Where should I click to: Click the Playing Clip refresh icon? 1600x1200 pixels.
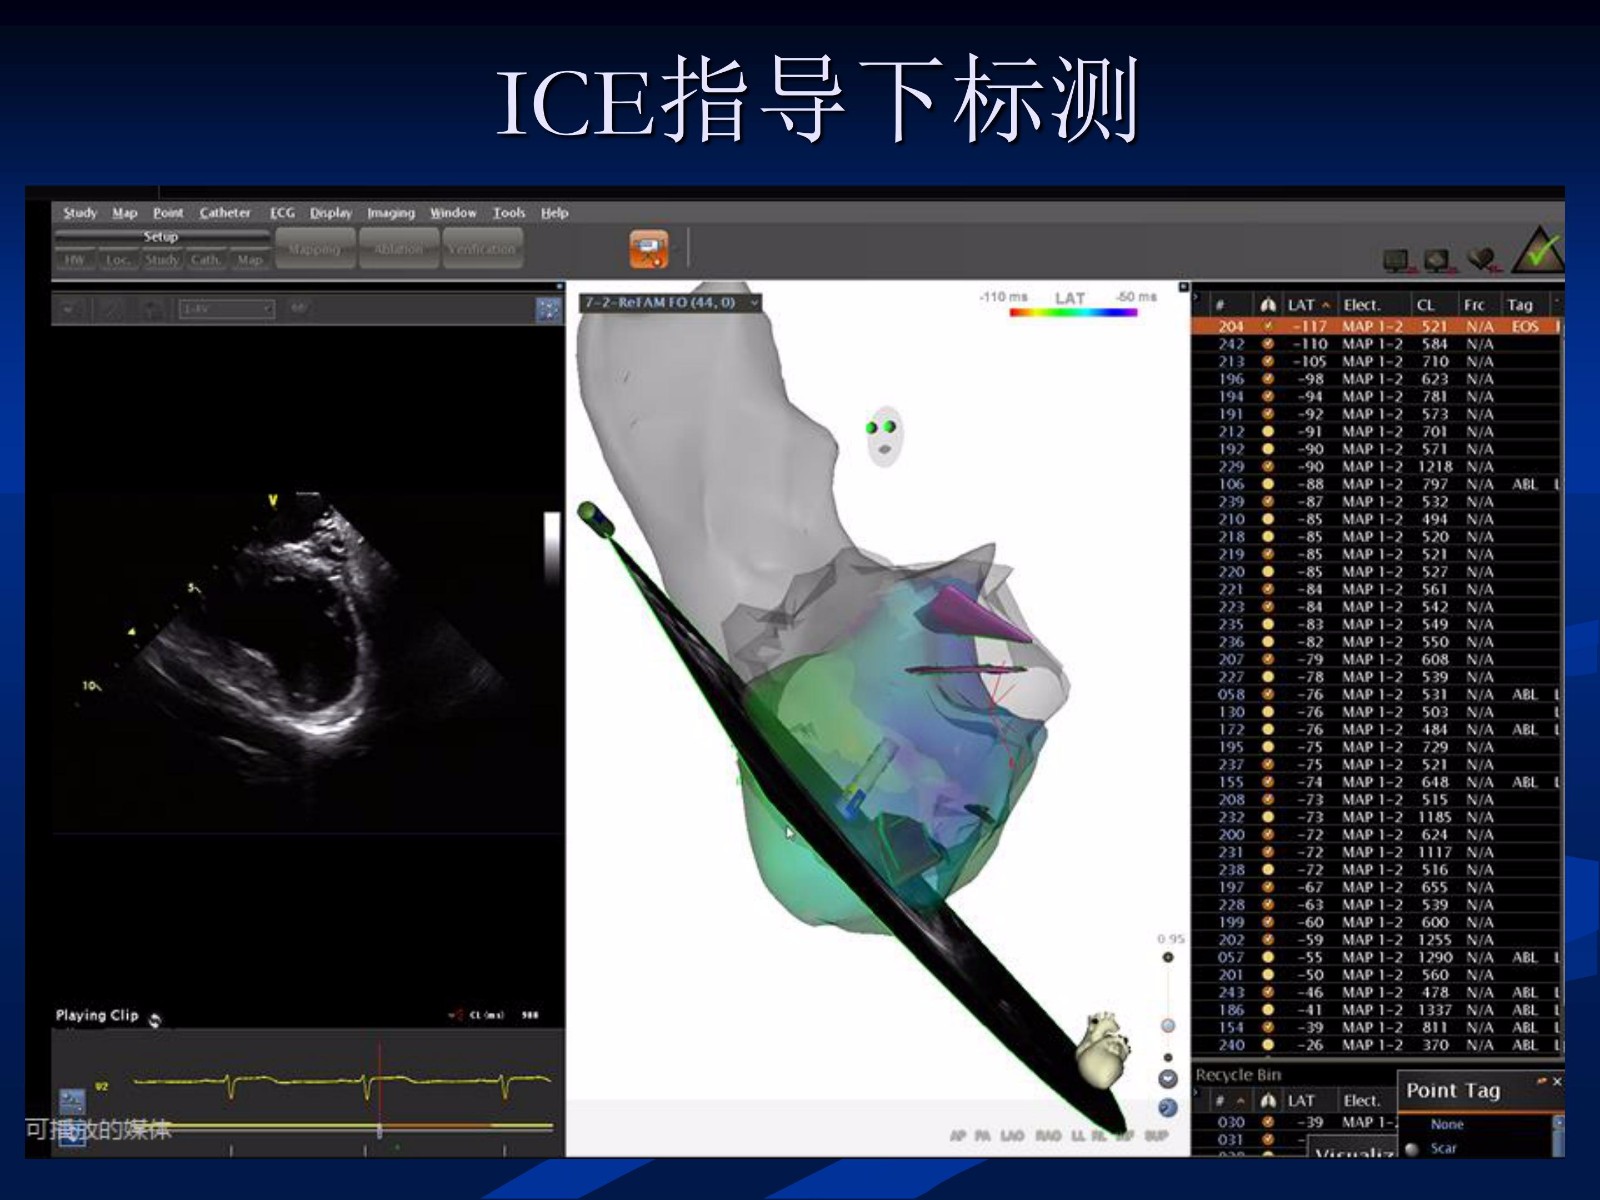155,1020
